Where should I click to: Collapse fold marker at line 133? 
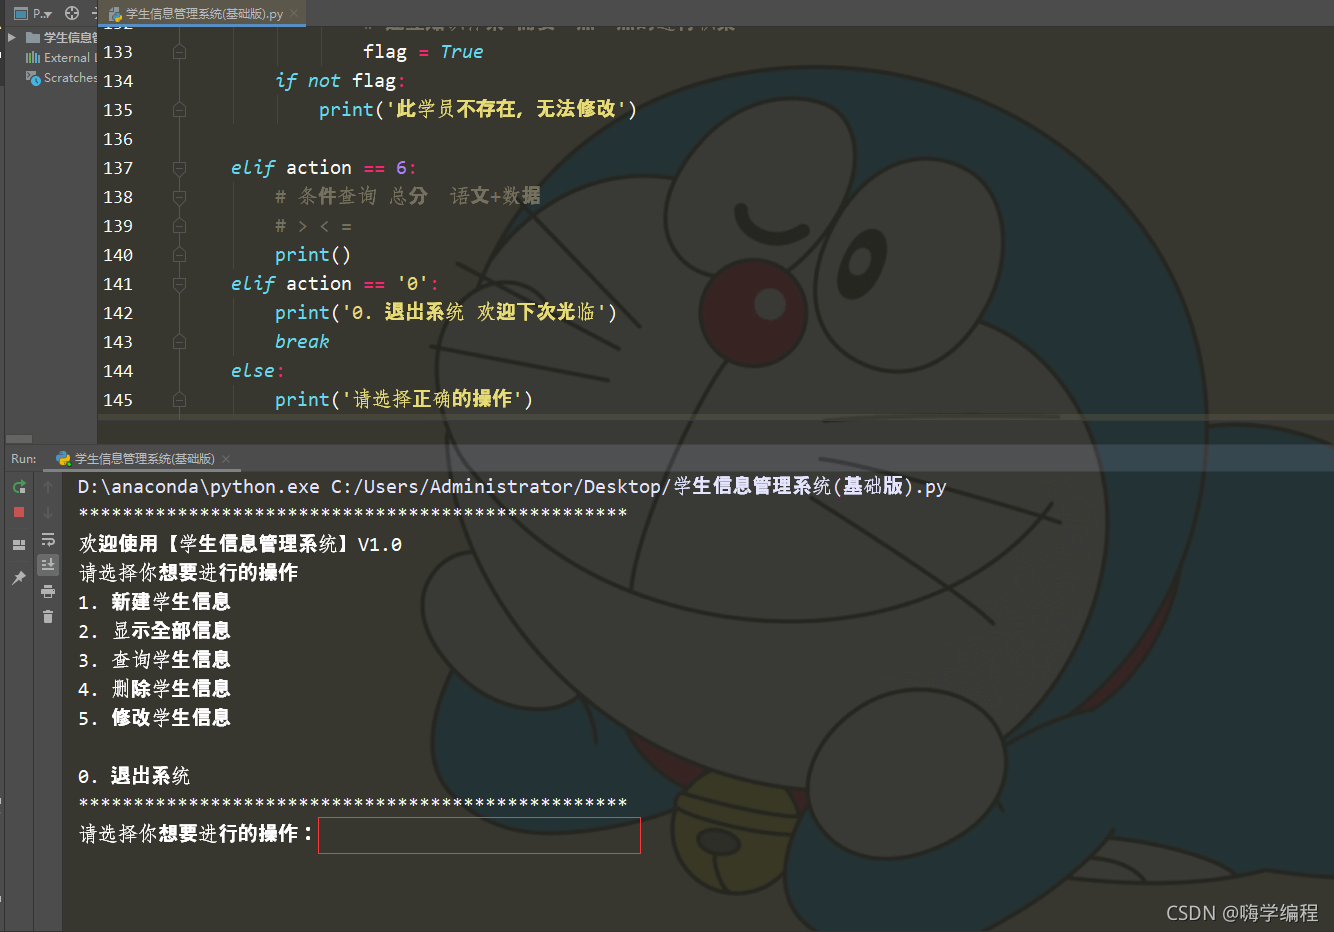tap(179, 52)
